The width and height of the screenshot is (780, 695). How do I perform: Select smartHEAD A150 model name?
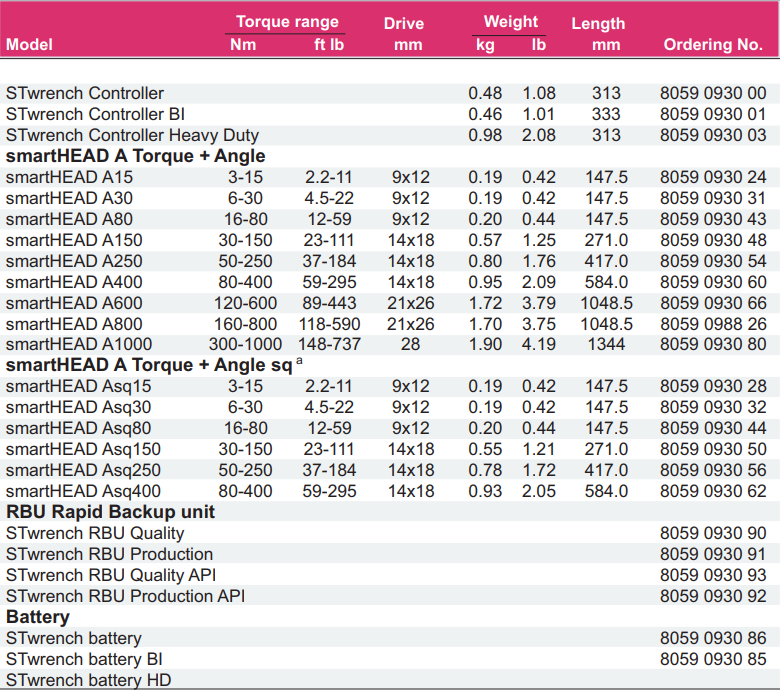[74, 240]
